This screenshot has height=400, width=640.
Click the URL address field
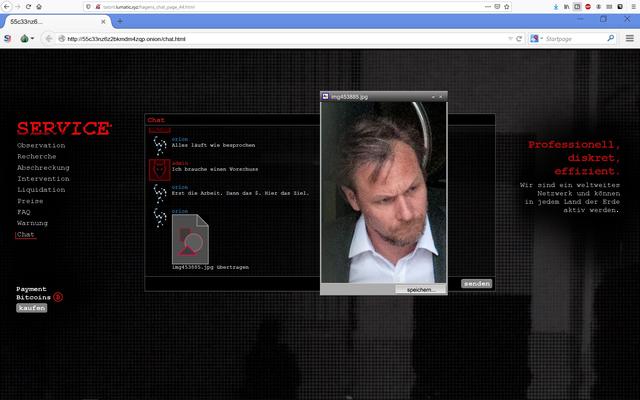coord(280,38)
